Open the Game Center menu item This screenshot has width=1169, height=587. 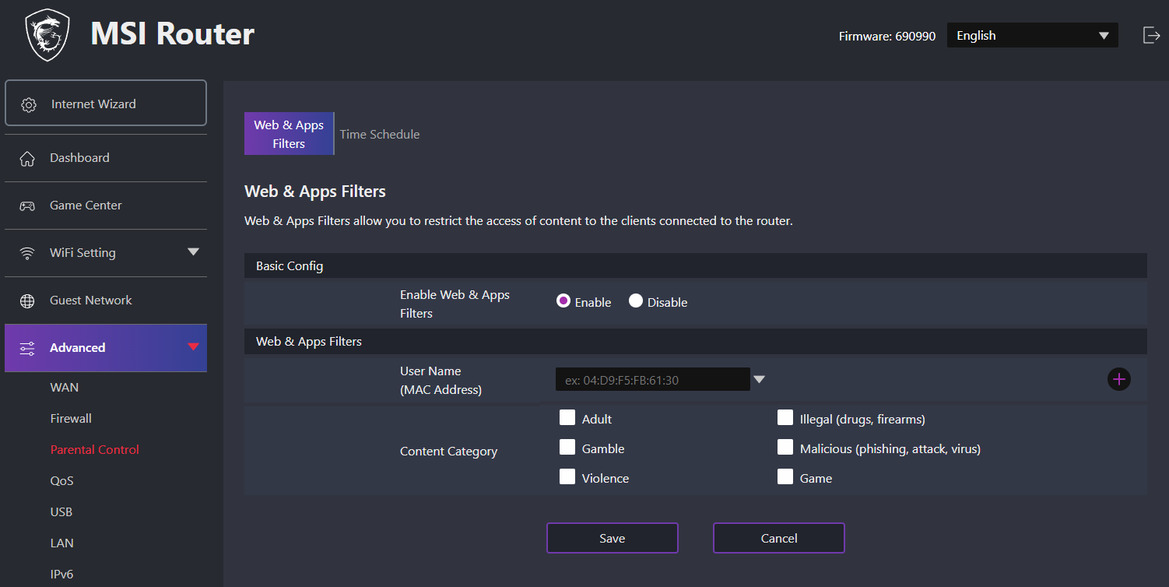[106, 206]
